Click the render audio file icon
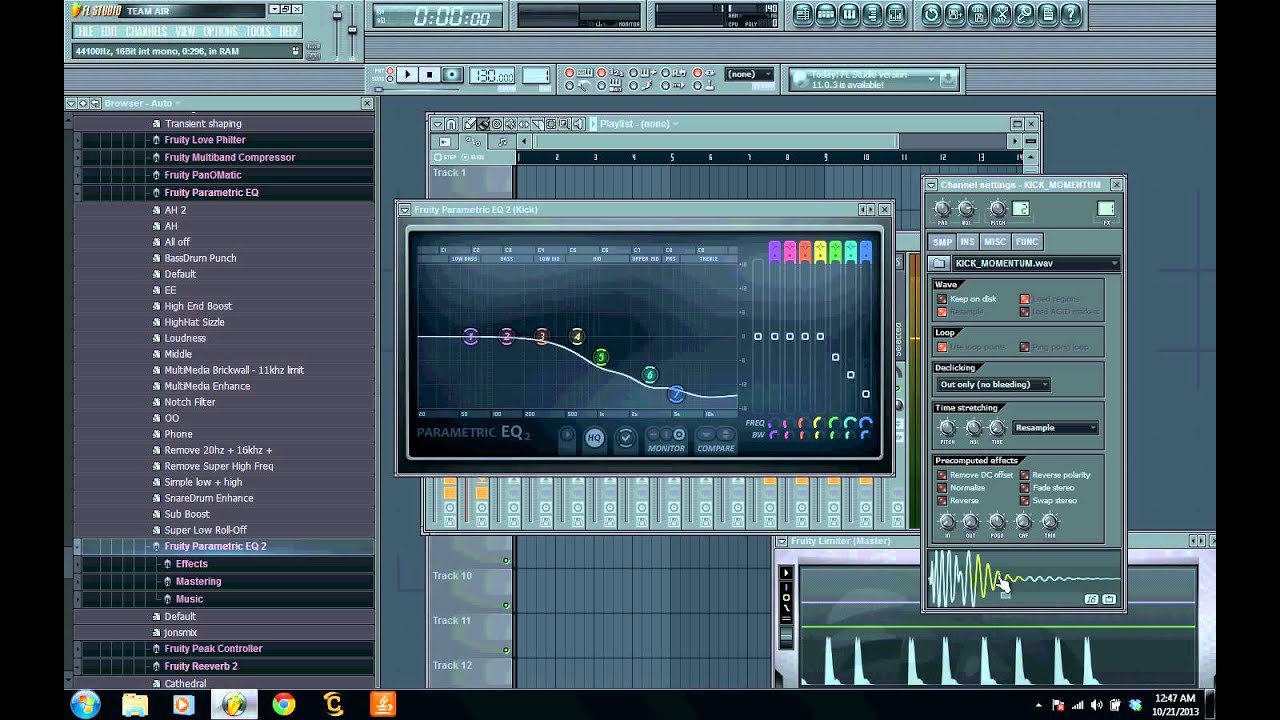 [x=978, y=14]
